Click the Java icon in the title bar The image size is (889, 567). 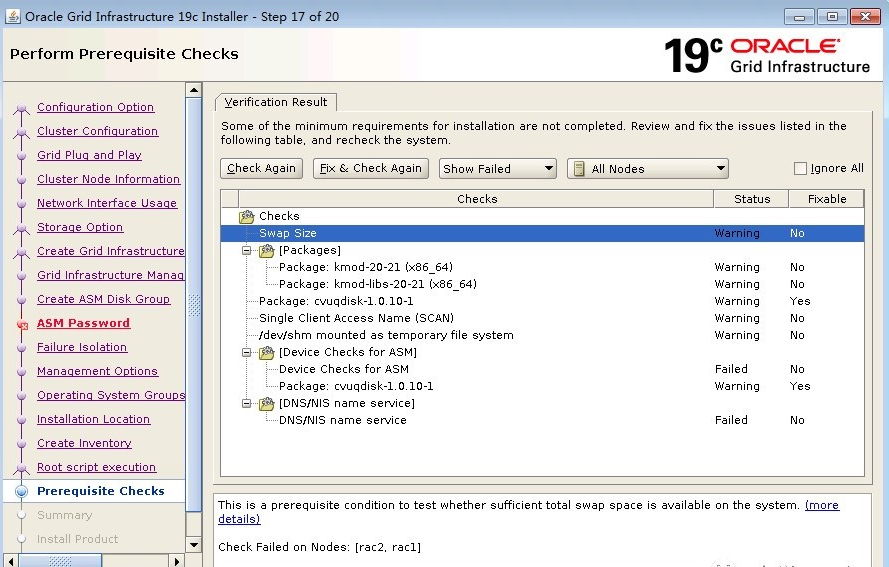(12, 16)
